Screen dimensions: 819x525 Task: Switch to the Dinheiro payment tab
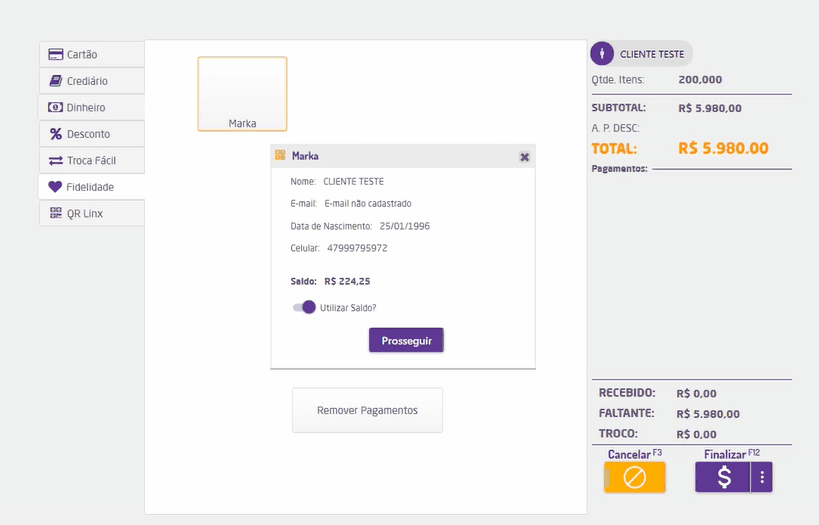pos(92,107)
